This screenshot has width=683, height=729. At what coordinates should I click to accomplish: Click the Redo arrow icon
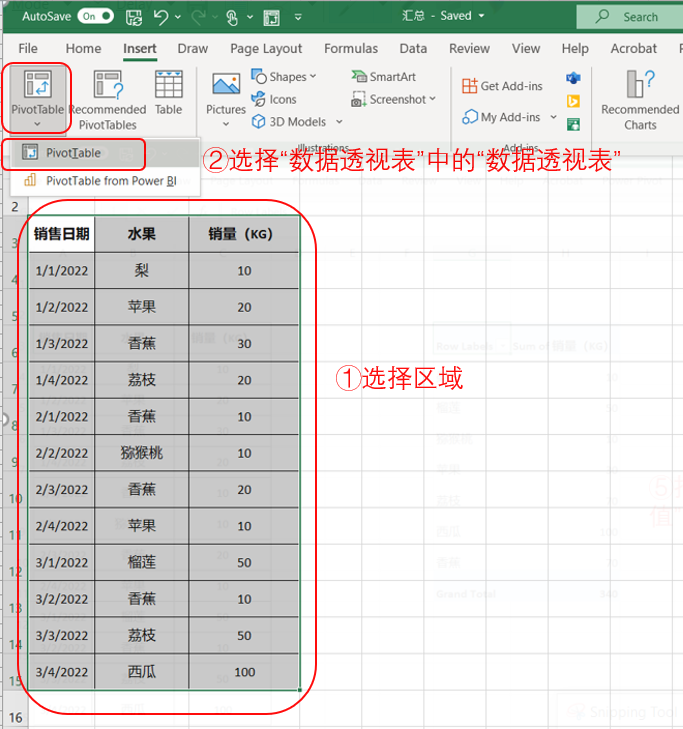(x=199, y=18)
